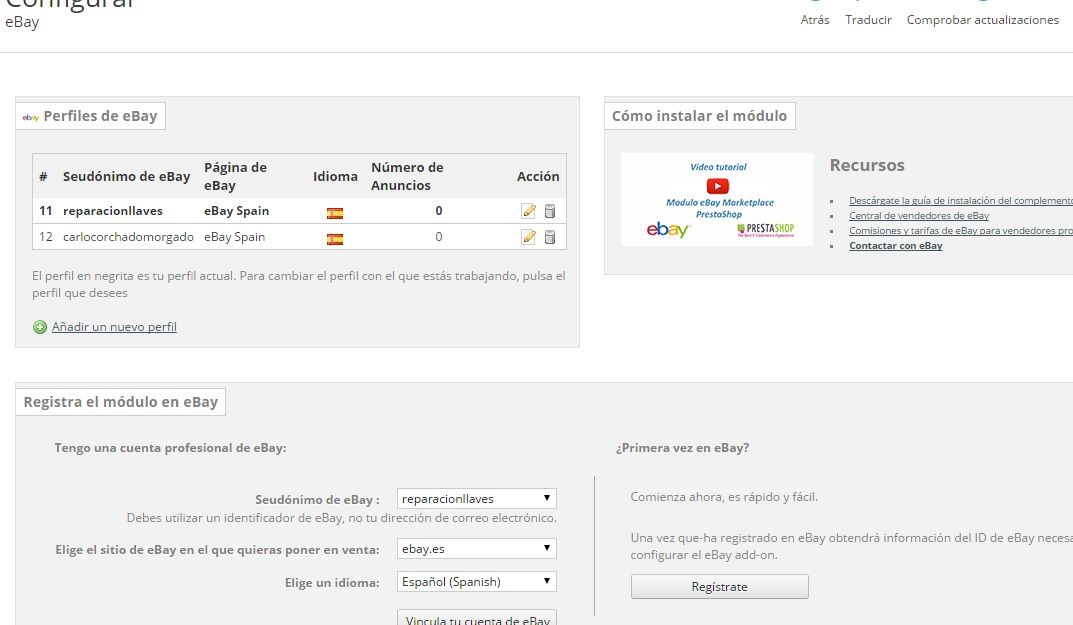Click Tengo una cuenta profesional de eBay text
The height and width of the screenshot is (625, 1073).
pyautogui.click(x=170, y=448)
